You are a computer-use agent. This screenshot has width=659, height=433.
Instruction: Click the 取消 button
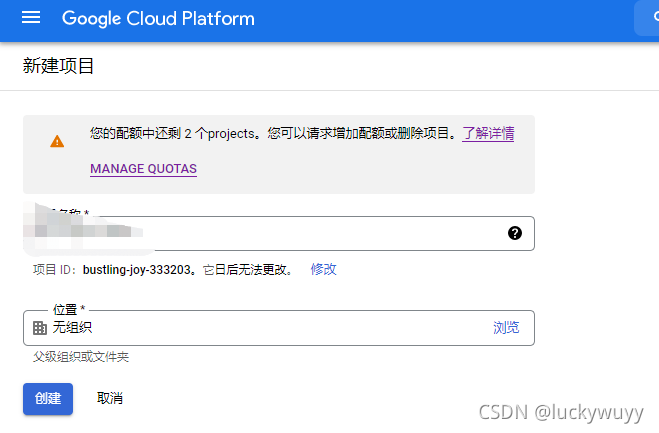[x=110, y=398]
